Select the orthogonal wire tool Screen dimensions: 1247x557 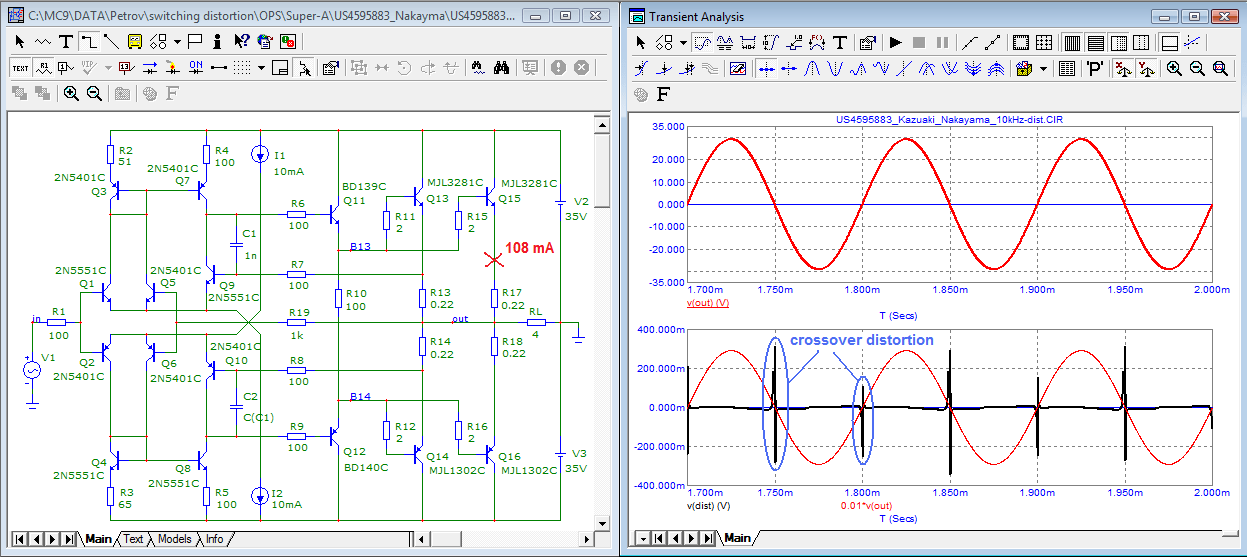(x=88, y=41)
